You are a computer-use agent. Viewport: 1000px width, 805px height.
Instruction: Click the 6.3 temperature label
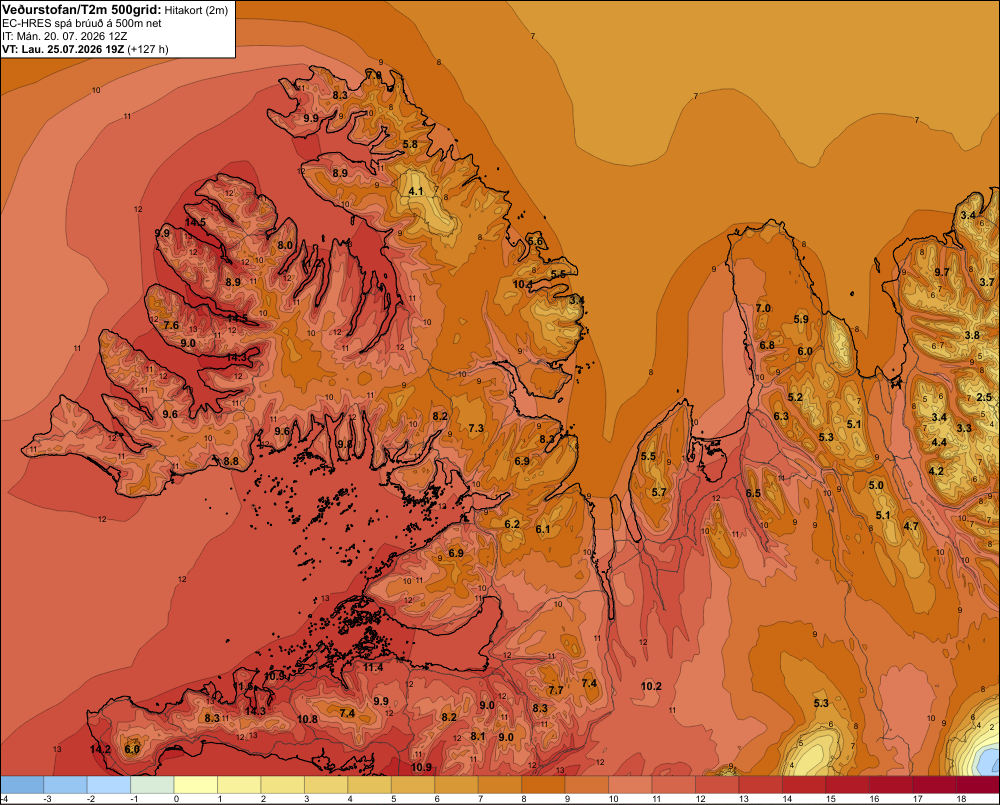tap(781, 416)
